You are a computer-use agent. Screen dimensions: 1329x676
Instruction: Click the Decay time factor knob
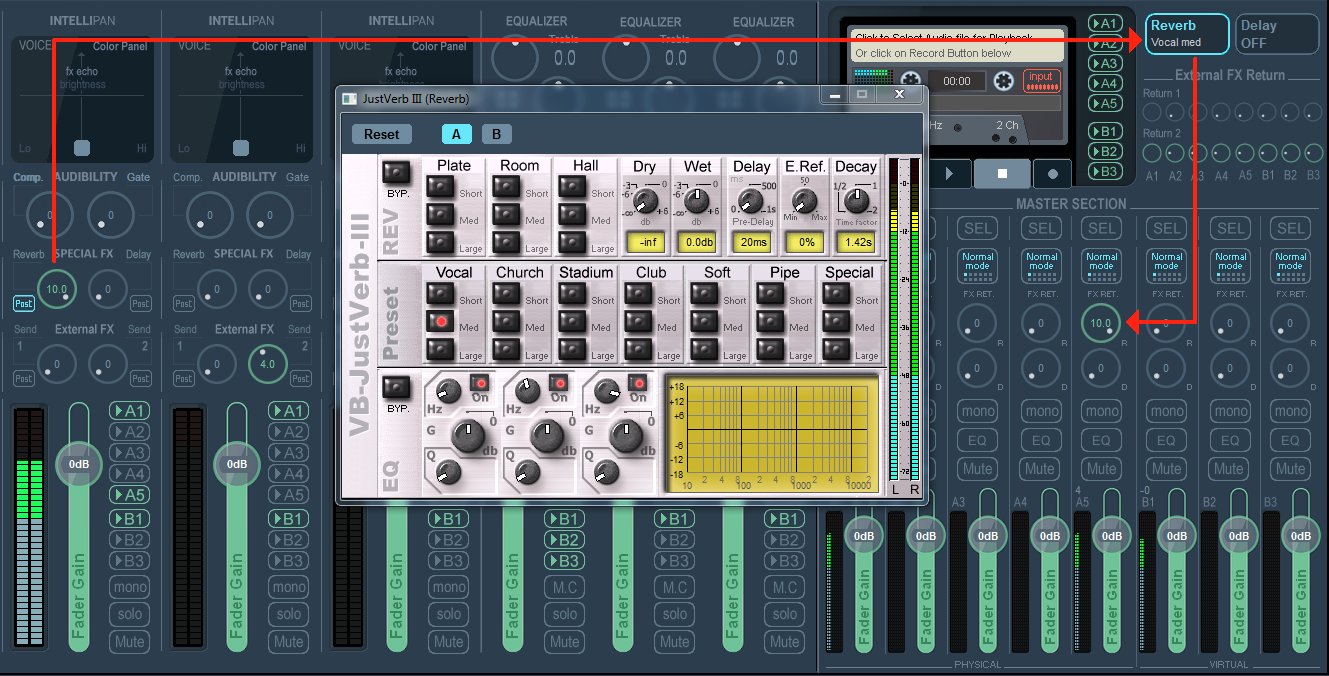click(855, 200)
